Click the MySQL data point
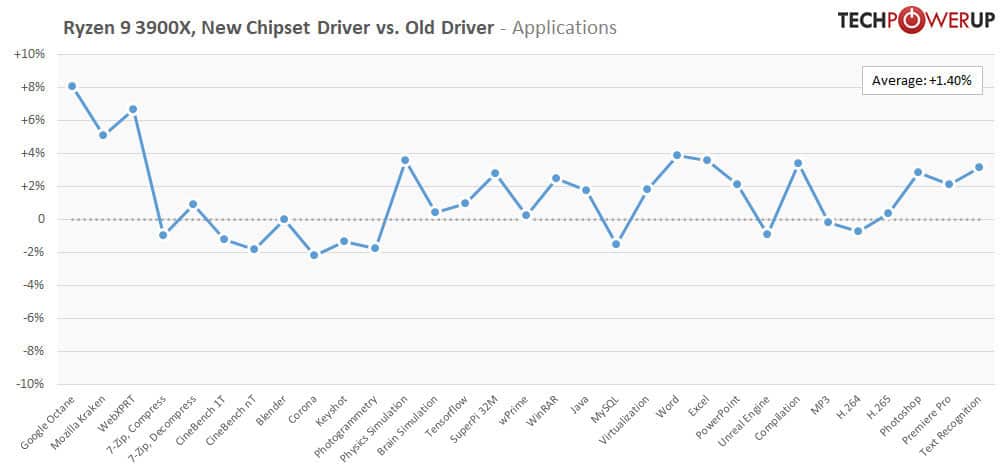This screenshot has height=472, width=1003. tap(616, 244)
